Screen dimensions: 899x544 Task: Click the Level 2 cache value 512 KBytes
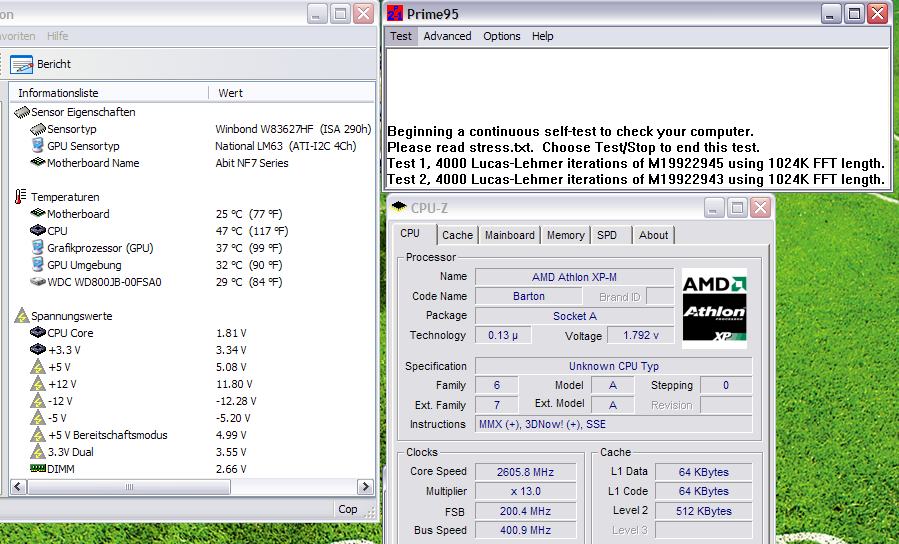click(703, 511)
